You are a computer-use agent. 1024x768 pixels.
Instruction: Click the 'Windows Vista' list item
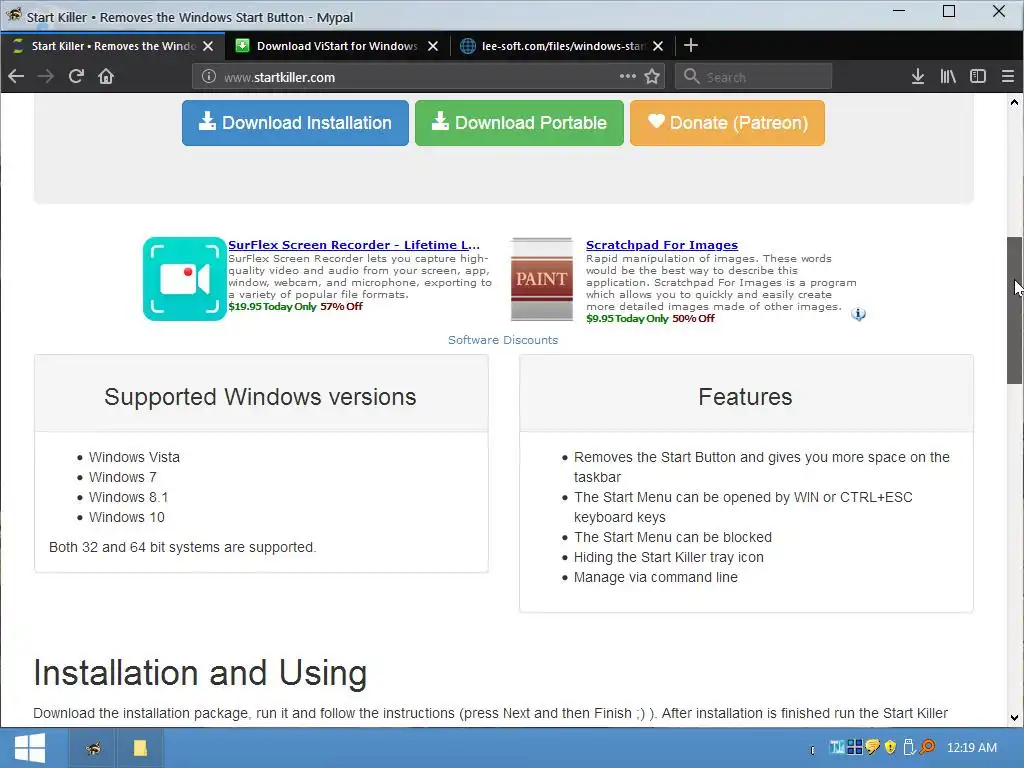point(134,457)
